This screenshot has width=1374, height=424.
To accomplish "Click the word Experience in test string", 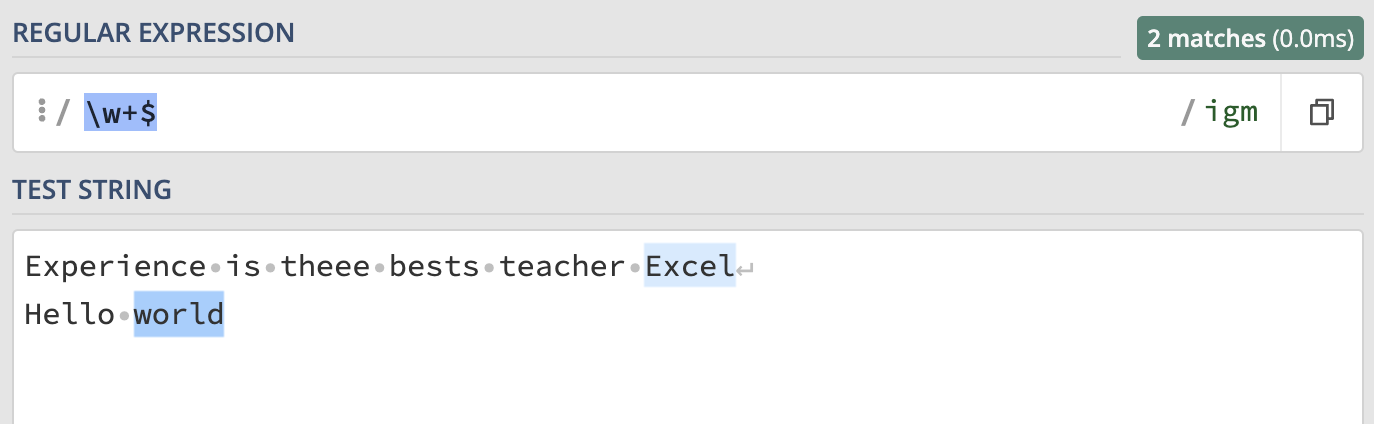I will click(115, 267).
